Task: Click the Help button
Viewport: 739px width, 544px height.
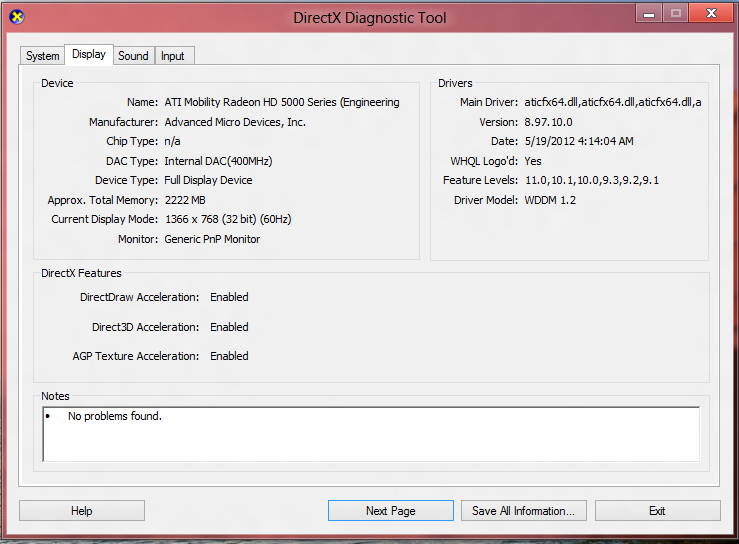Action: (82, 511)
